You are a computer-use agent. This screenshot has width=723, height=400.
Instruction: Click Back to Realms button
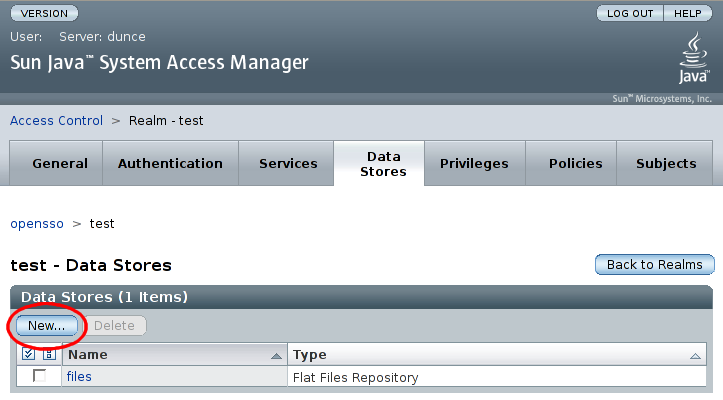[655, 264]
